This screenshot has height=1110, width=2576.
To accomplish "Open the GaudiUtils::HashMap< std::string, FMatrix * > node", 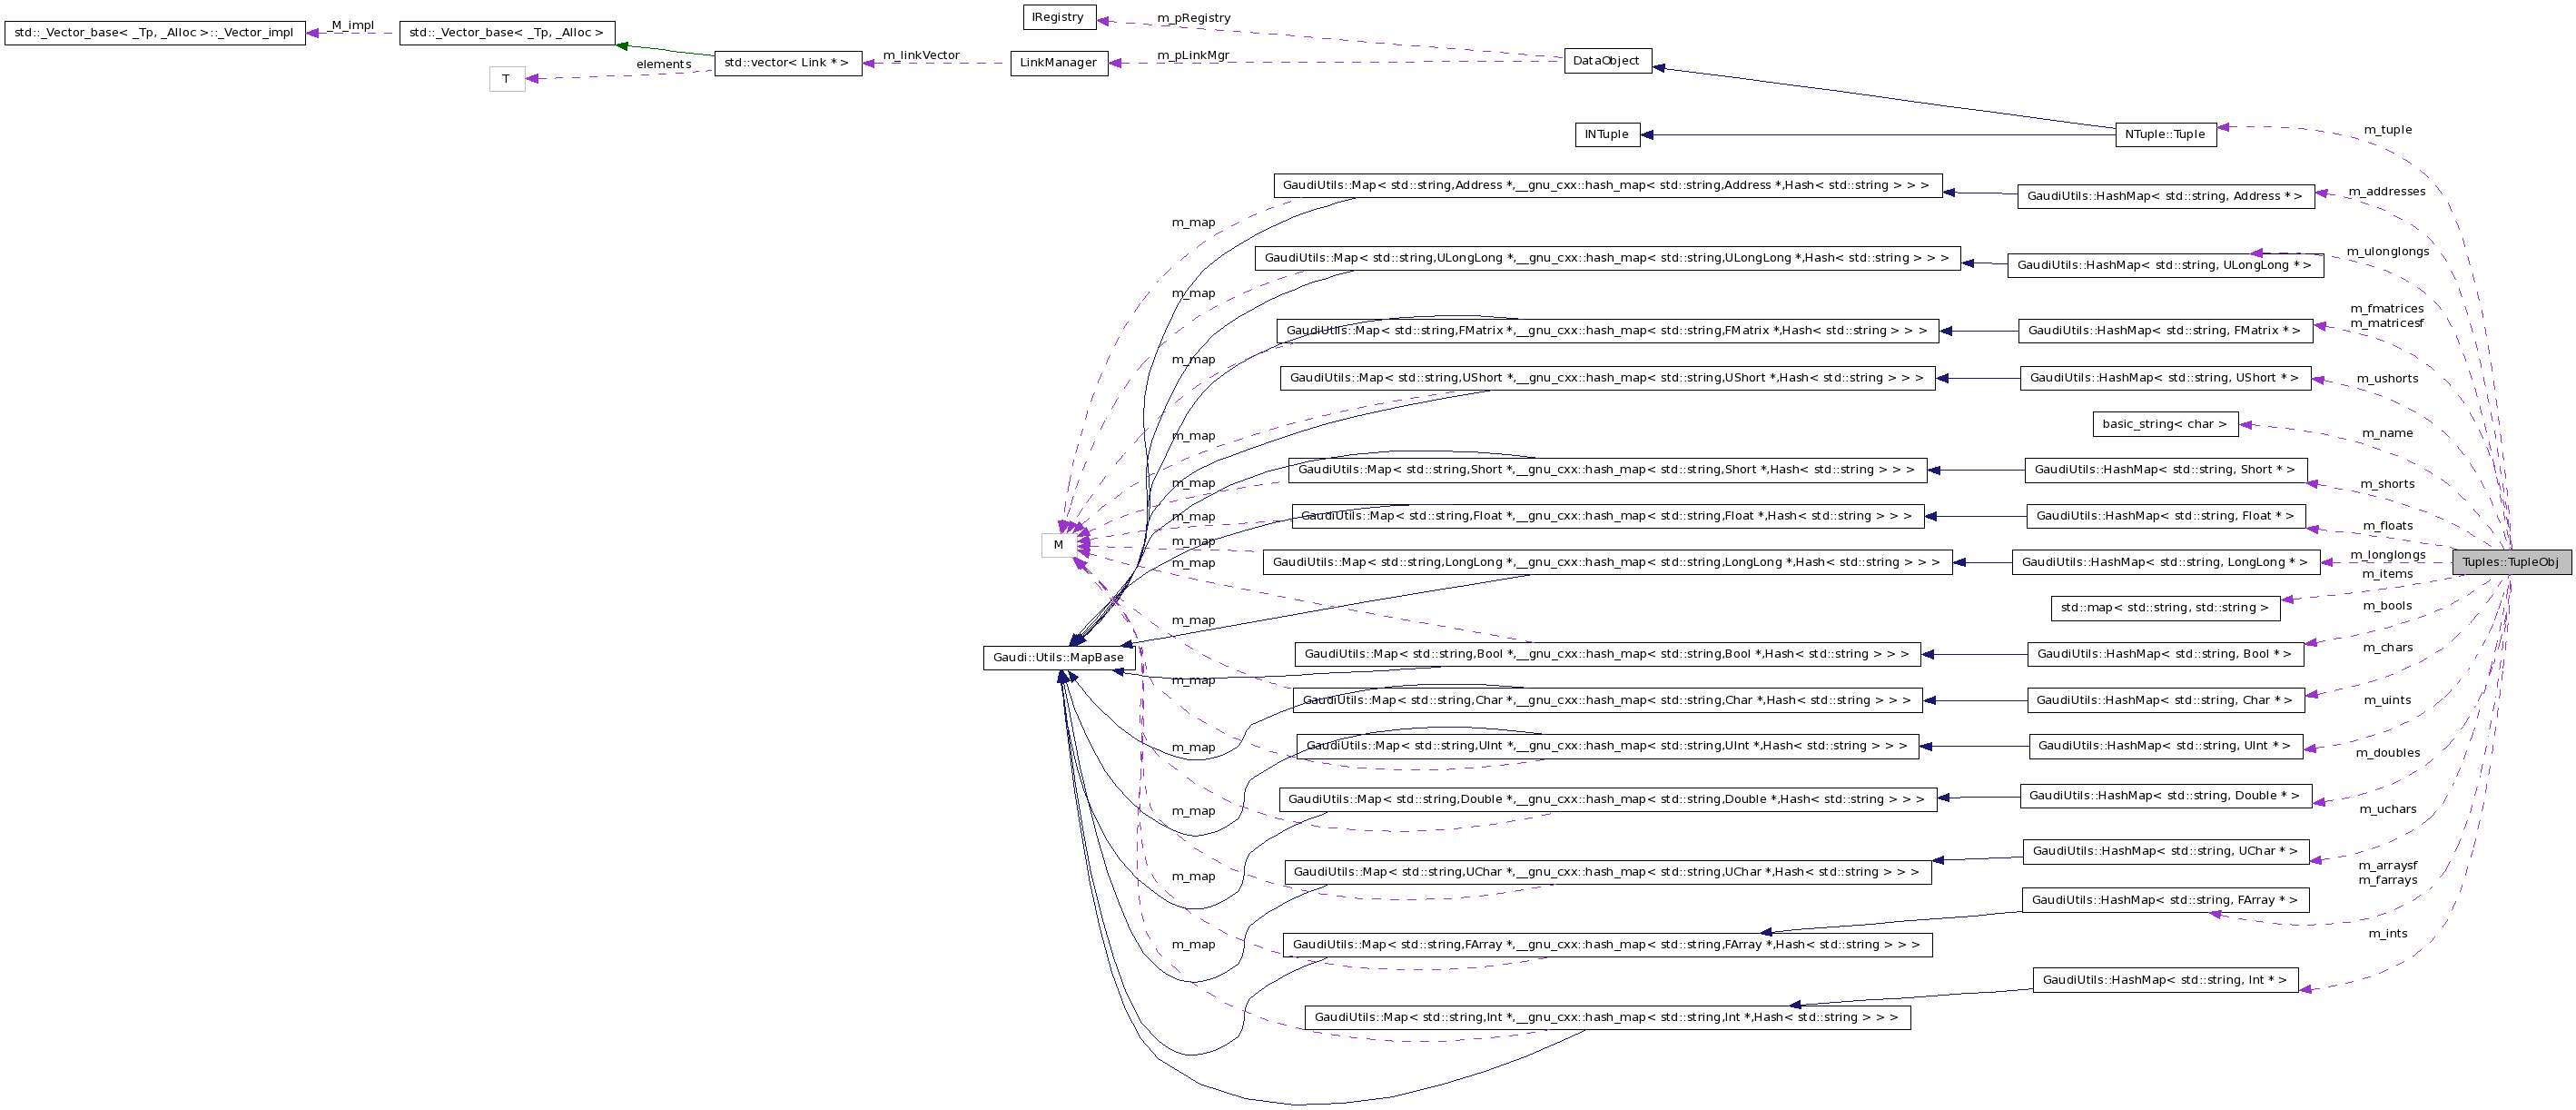I will pos(2164,330).
